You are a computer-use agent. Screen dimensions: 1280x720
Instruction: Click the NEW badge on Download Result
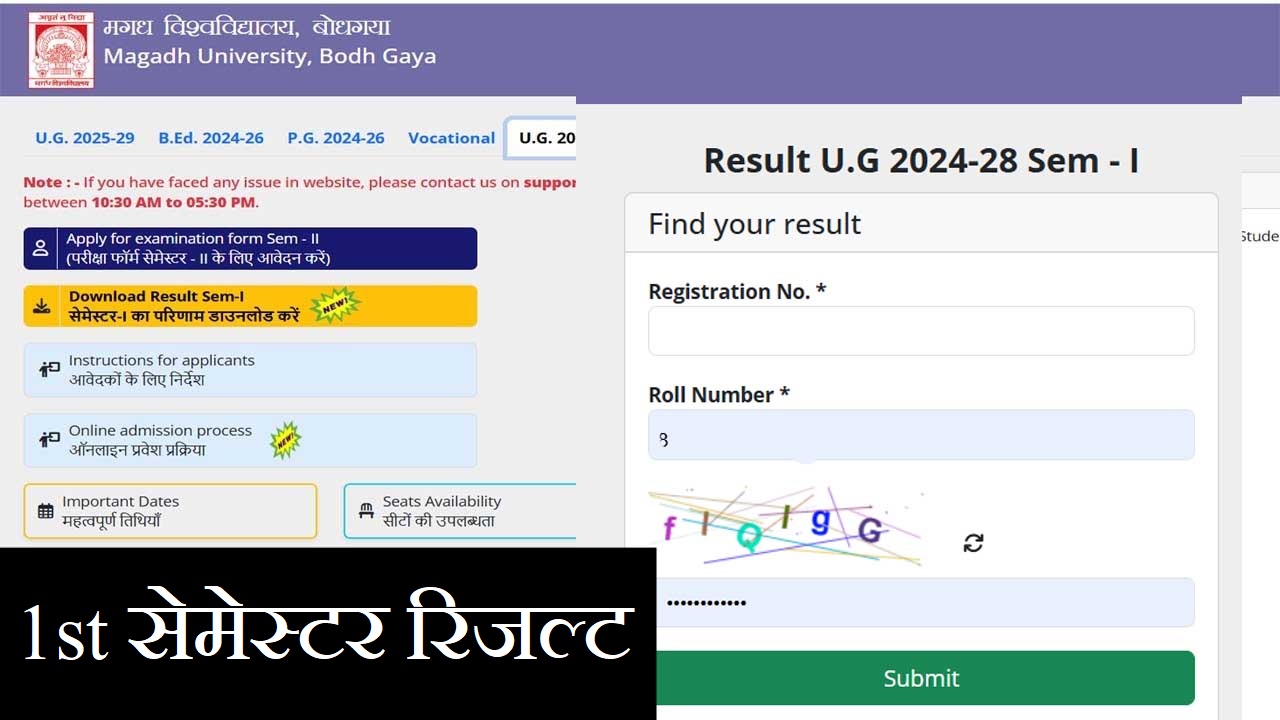point(335,304)
